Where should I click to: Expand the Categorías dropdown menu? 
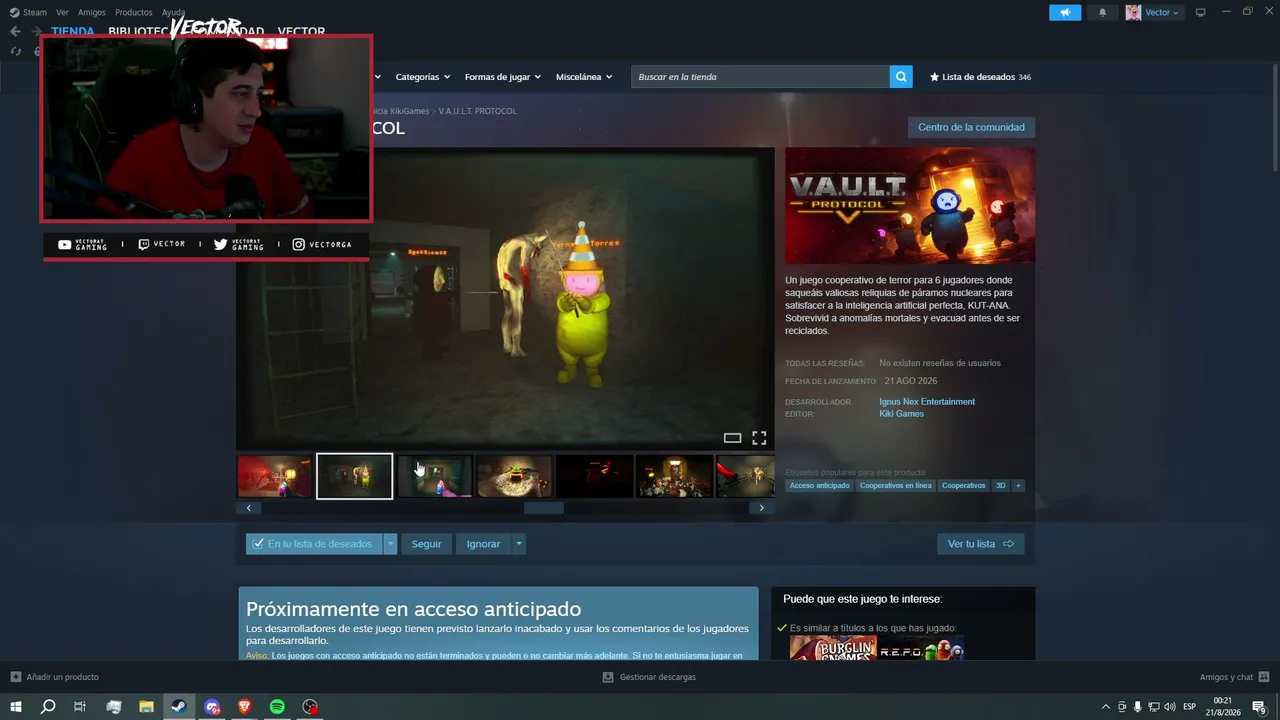[x=422, y=77]
